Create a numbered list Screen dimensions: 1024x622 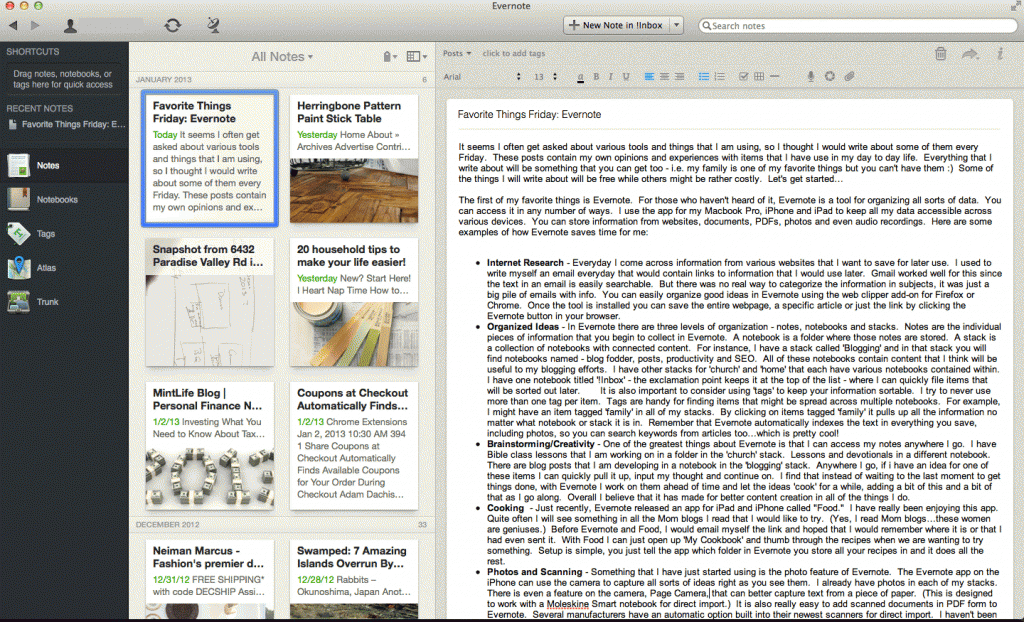[719, 76]
